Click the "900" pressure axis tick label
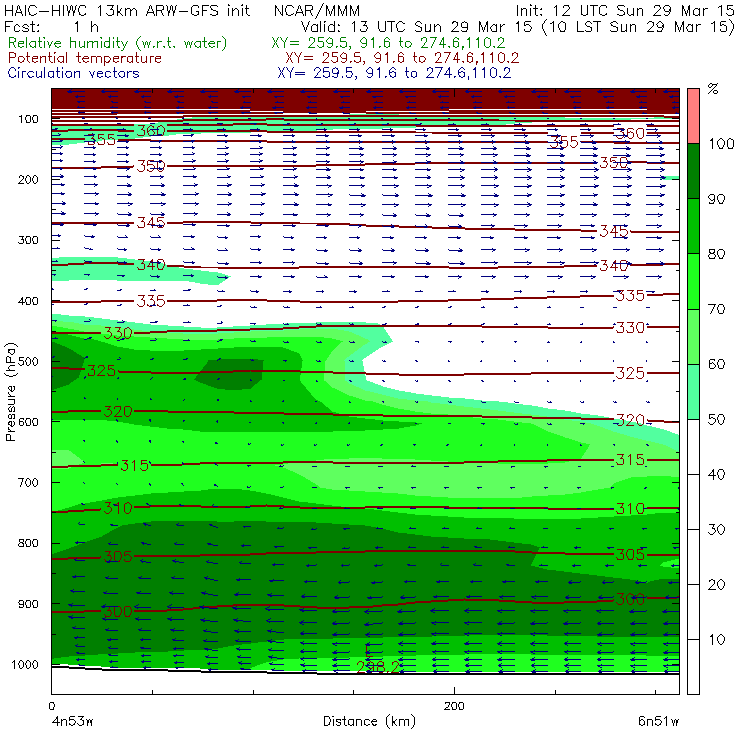 click(x=28, y=604)
